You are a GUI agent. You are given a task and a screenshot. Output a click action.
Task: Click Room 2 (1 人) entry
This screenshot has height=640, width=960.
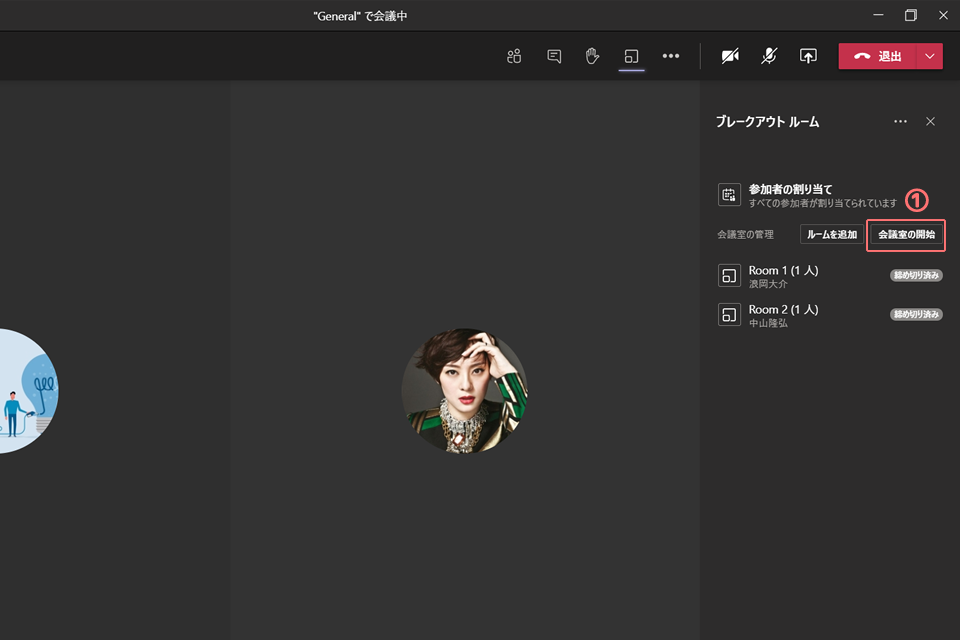[x=784, y=309]
